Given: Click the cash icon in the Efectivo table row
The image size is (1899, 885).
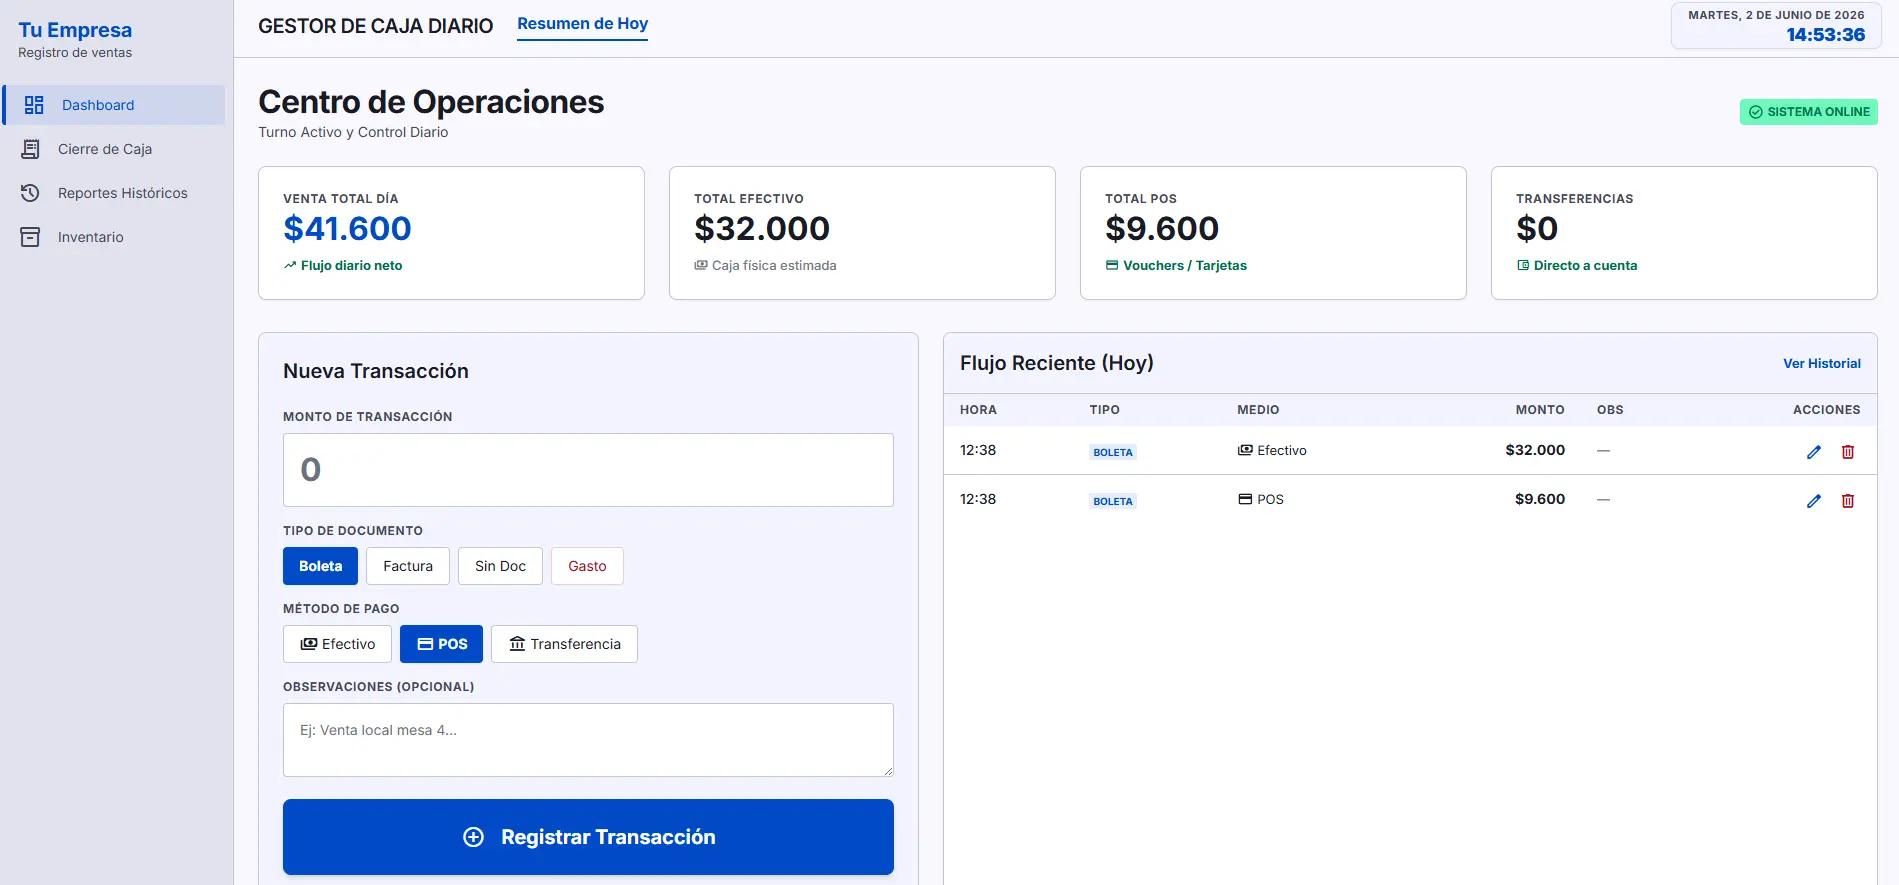Looking at the screenshot, I should coord(1245,450).
